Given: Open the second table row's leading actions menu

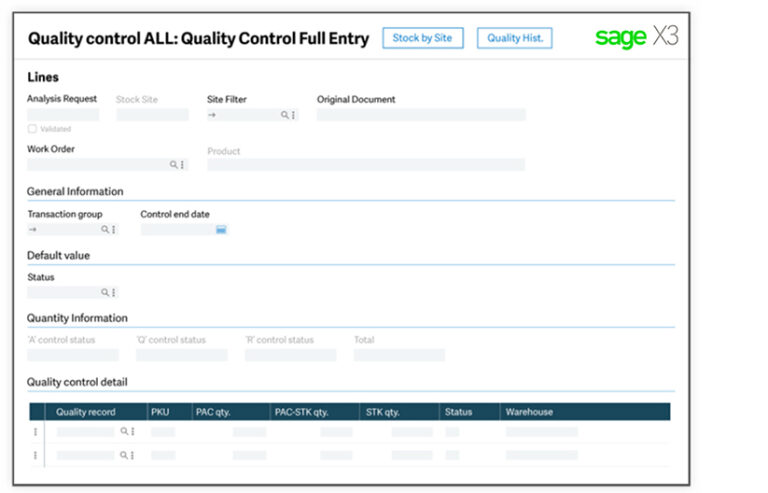Looking at the screenshot, I should click(x=37, y=455).
